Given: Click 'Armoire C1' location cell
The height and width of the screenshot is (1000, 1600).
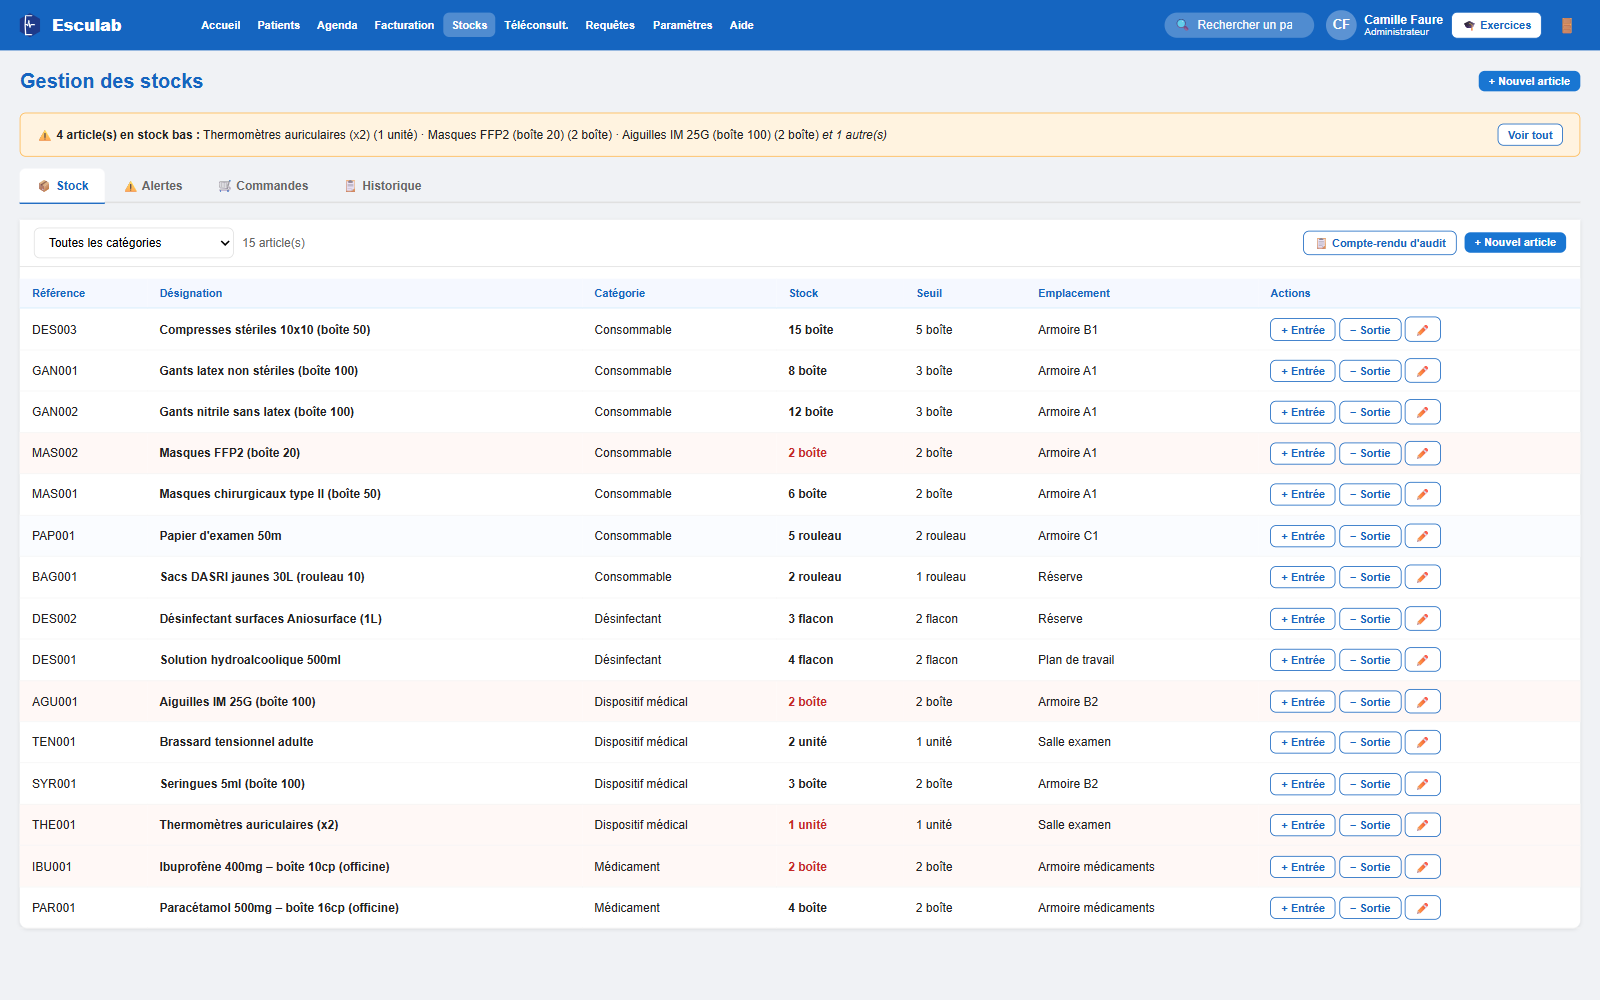Looking at the screenshot, I should 1068,536.
